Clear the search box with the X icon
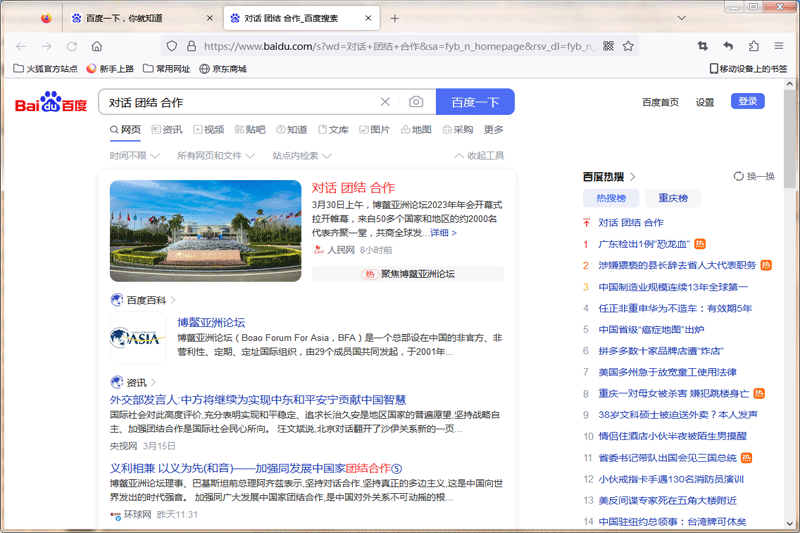The width and height of the screenshot is (800, 533). [x=385, y=102]
